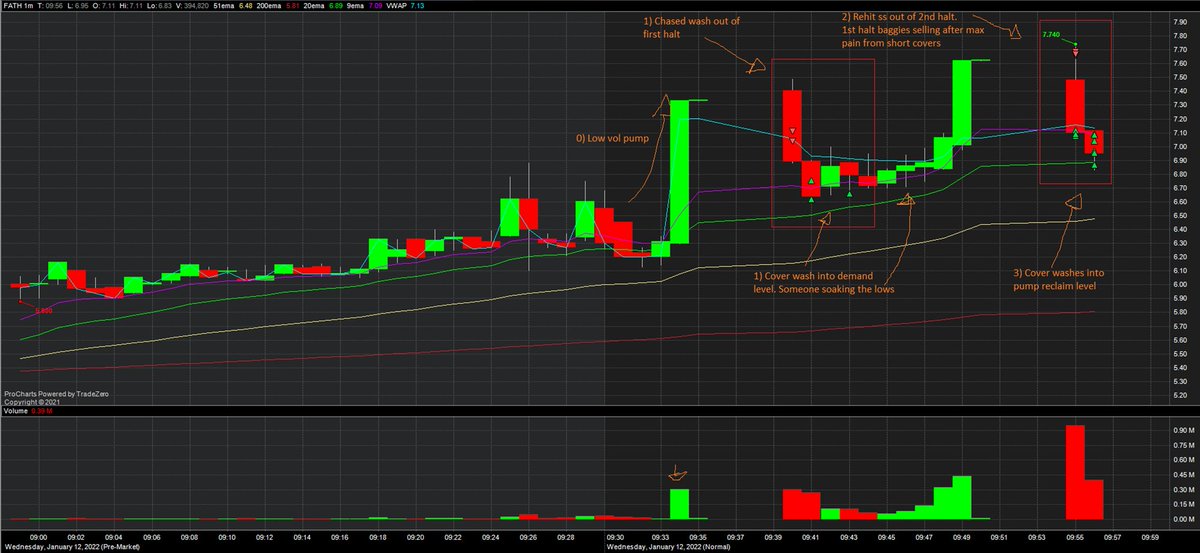Click the 200ema value 5.81
Viewport: 1200px width, 553px height.
click(292, 6)
